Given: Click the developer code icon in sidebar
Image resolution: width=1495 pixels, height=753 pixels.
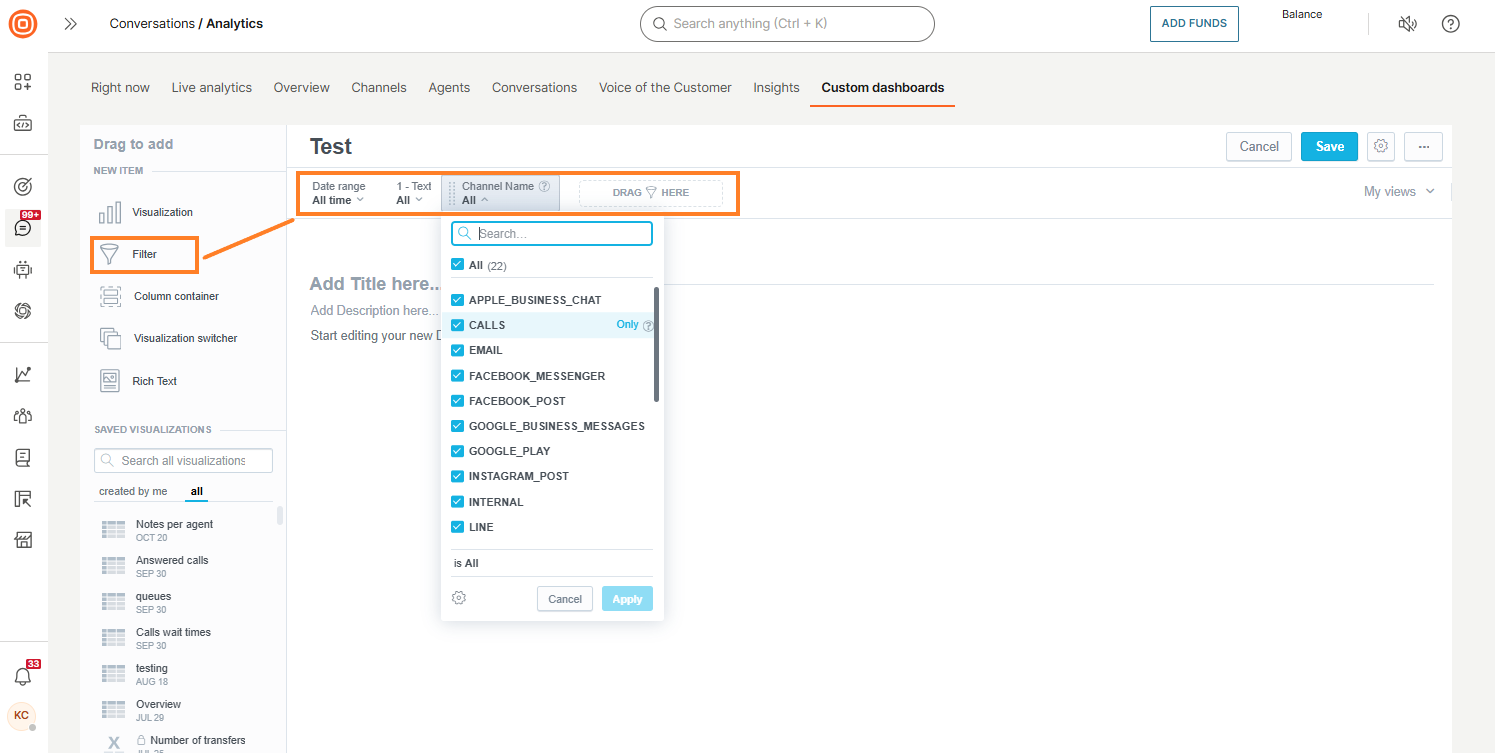Looking at the screenshot, I should point(22,123).
